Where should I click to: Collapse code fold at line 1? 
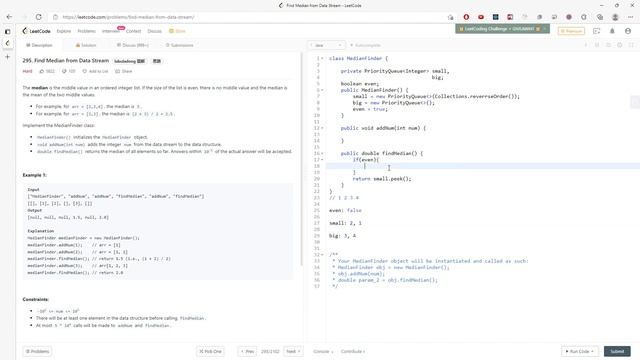322,59
